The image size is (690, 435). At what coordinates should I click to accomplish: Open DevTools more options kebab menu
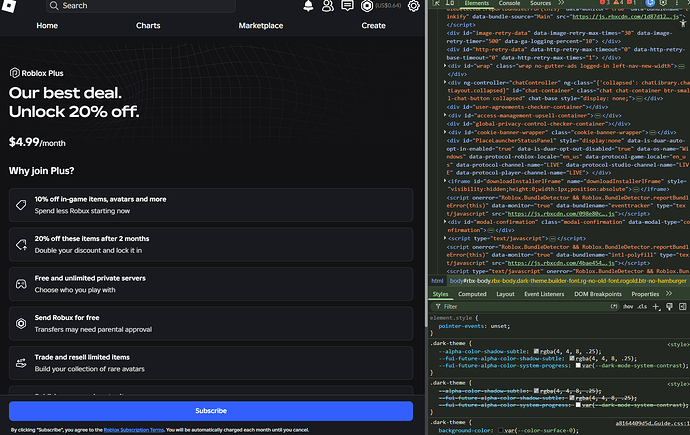click(x=677, y=3)
